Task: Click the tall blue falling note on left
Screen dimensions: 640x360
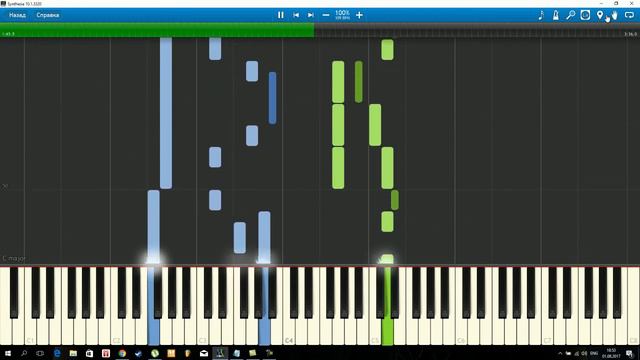Action: [166, 113]
